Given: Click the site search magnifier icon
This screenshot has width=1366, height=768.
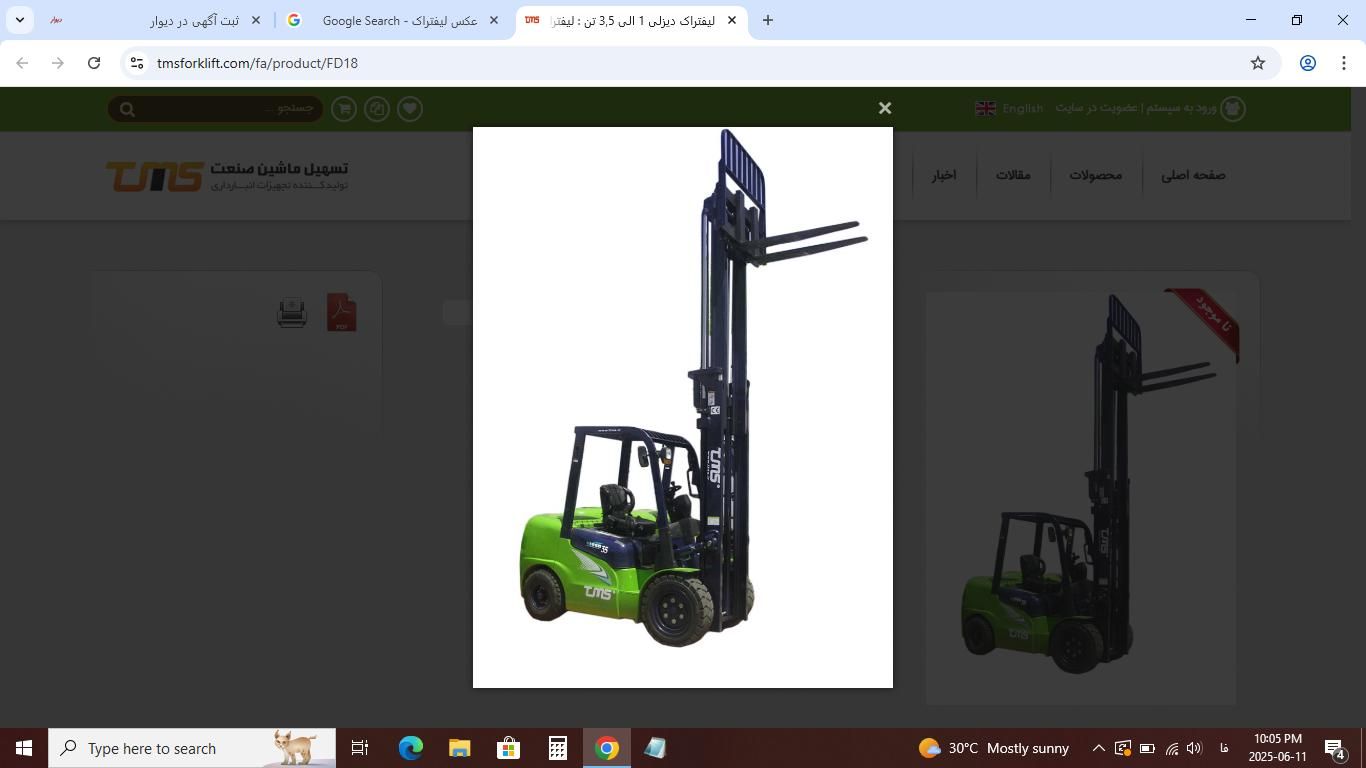Looking at the screenshot, I should point(127,109).
